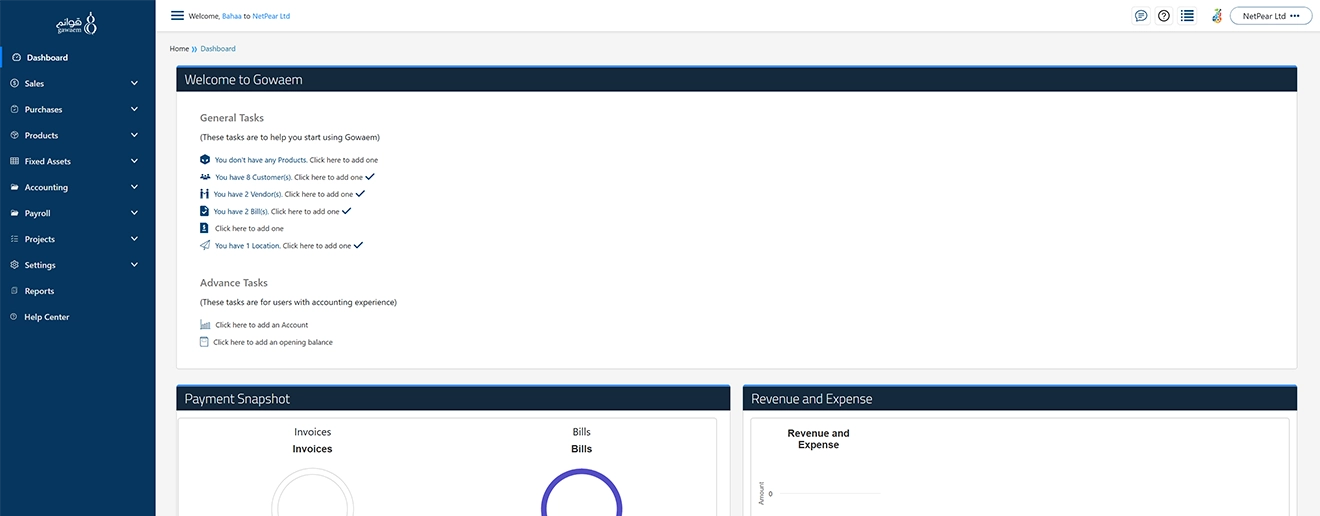1320x516 pixels.
Task: Toggle the hamburger sidebar menu
Action: click(x=177, y=16)
